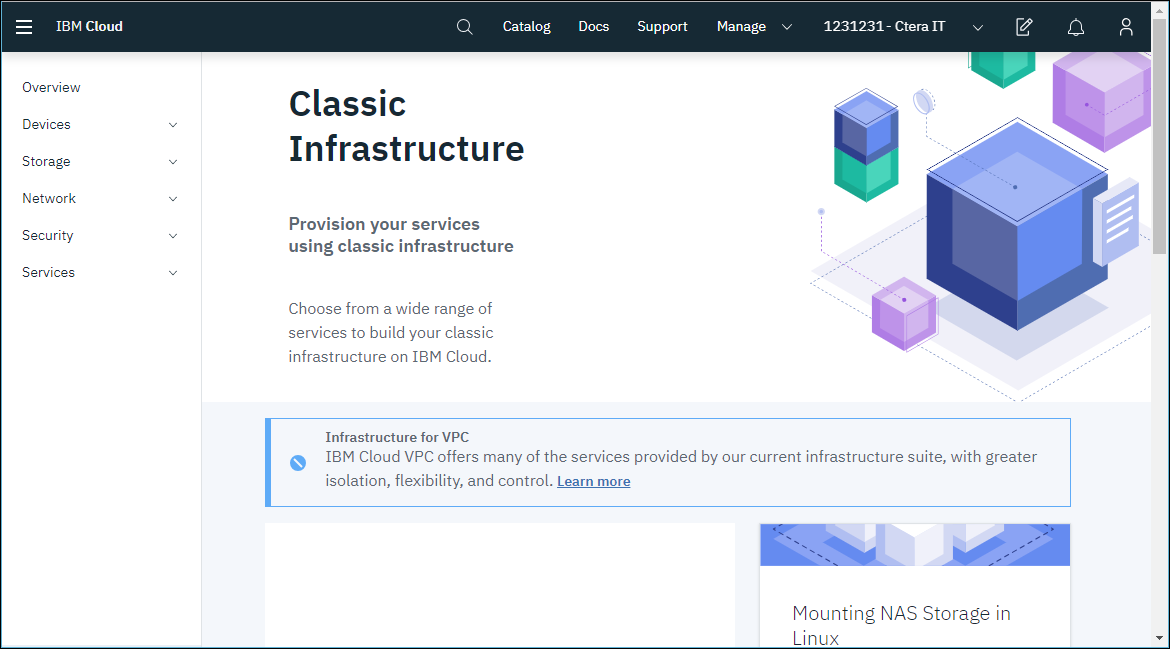1170x649 pixels.
Task: Open the cost estimator edit icon
Action: click(x=1024, y=27)
